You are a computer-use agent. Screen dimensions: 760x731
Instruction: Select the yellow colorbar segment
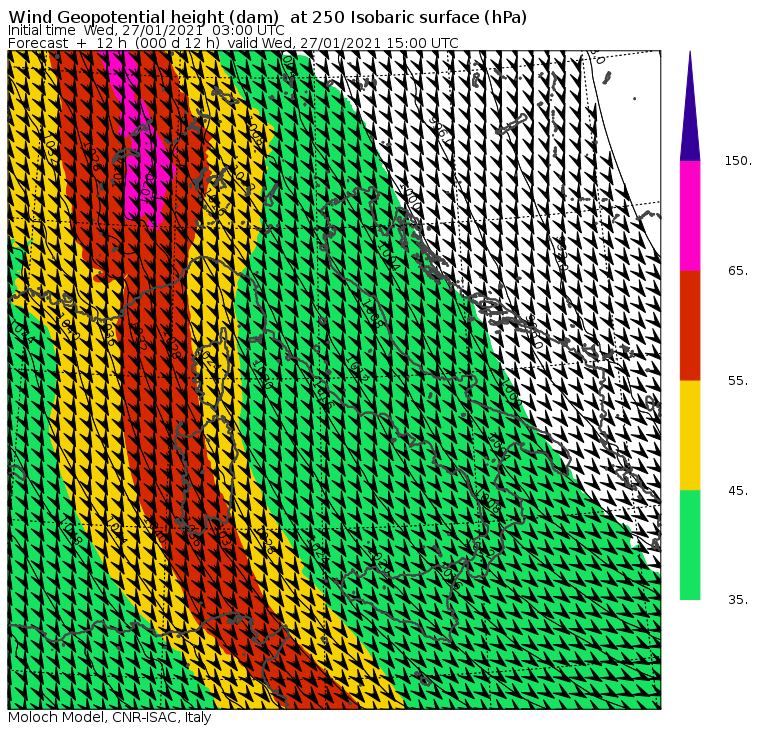pyautogui.click(x=690, y=435)
